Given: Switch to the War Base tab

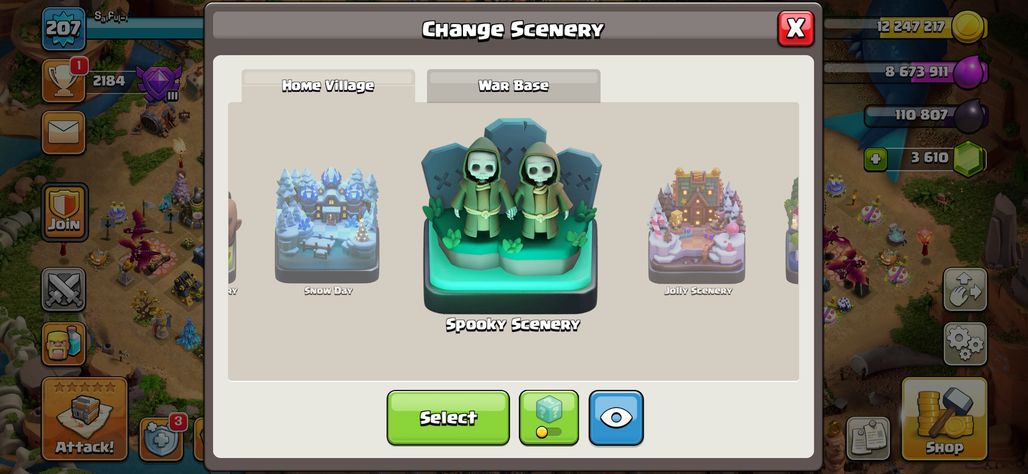Looking at the screenshot, I should [513, 86].
